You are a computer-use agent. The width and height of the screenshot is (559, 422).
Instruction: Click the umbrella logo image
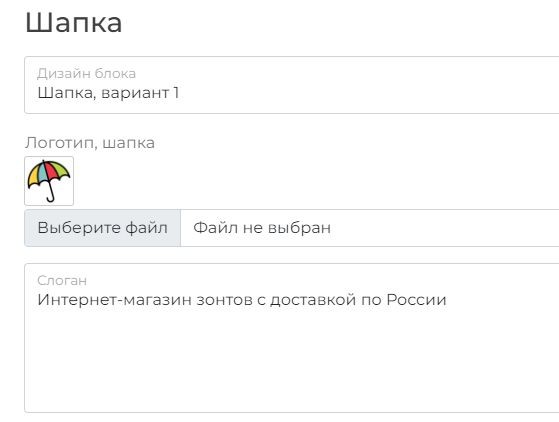(x=49, y=180)
